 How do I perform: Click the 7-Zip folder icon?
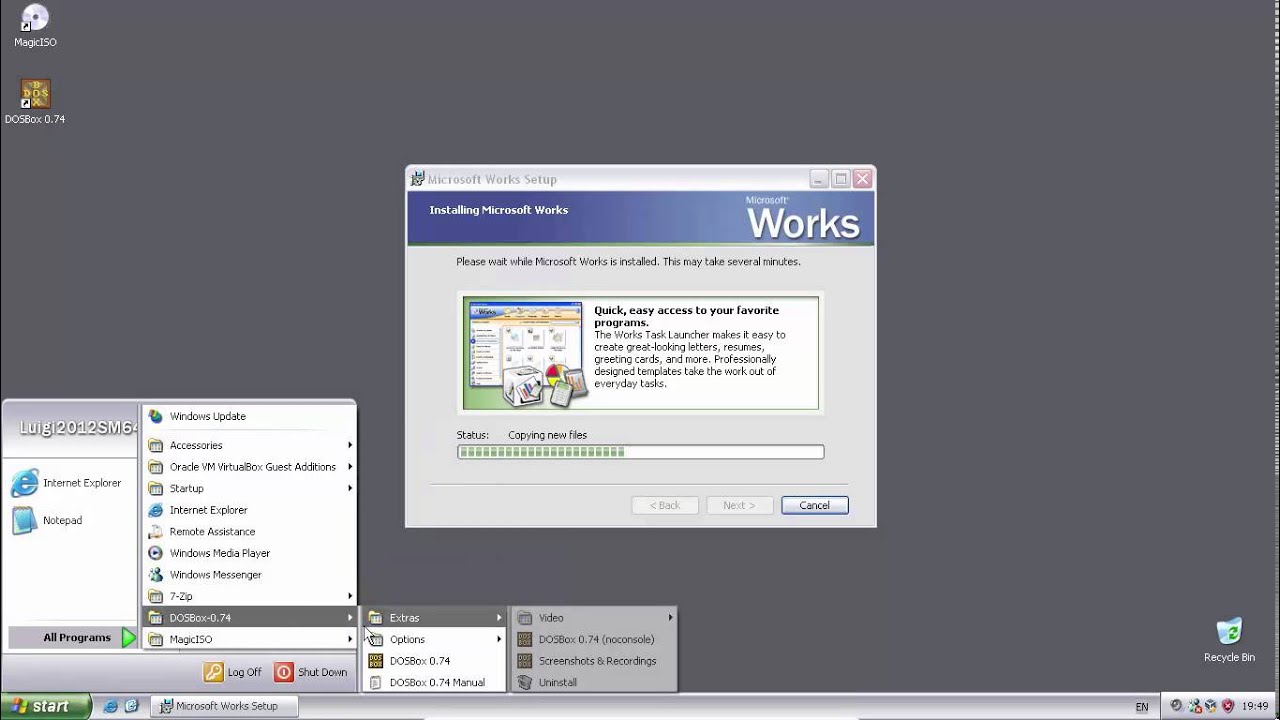pyautogui.click(x=156, y=596)
